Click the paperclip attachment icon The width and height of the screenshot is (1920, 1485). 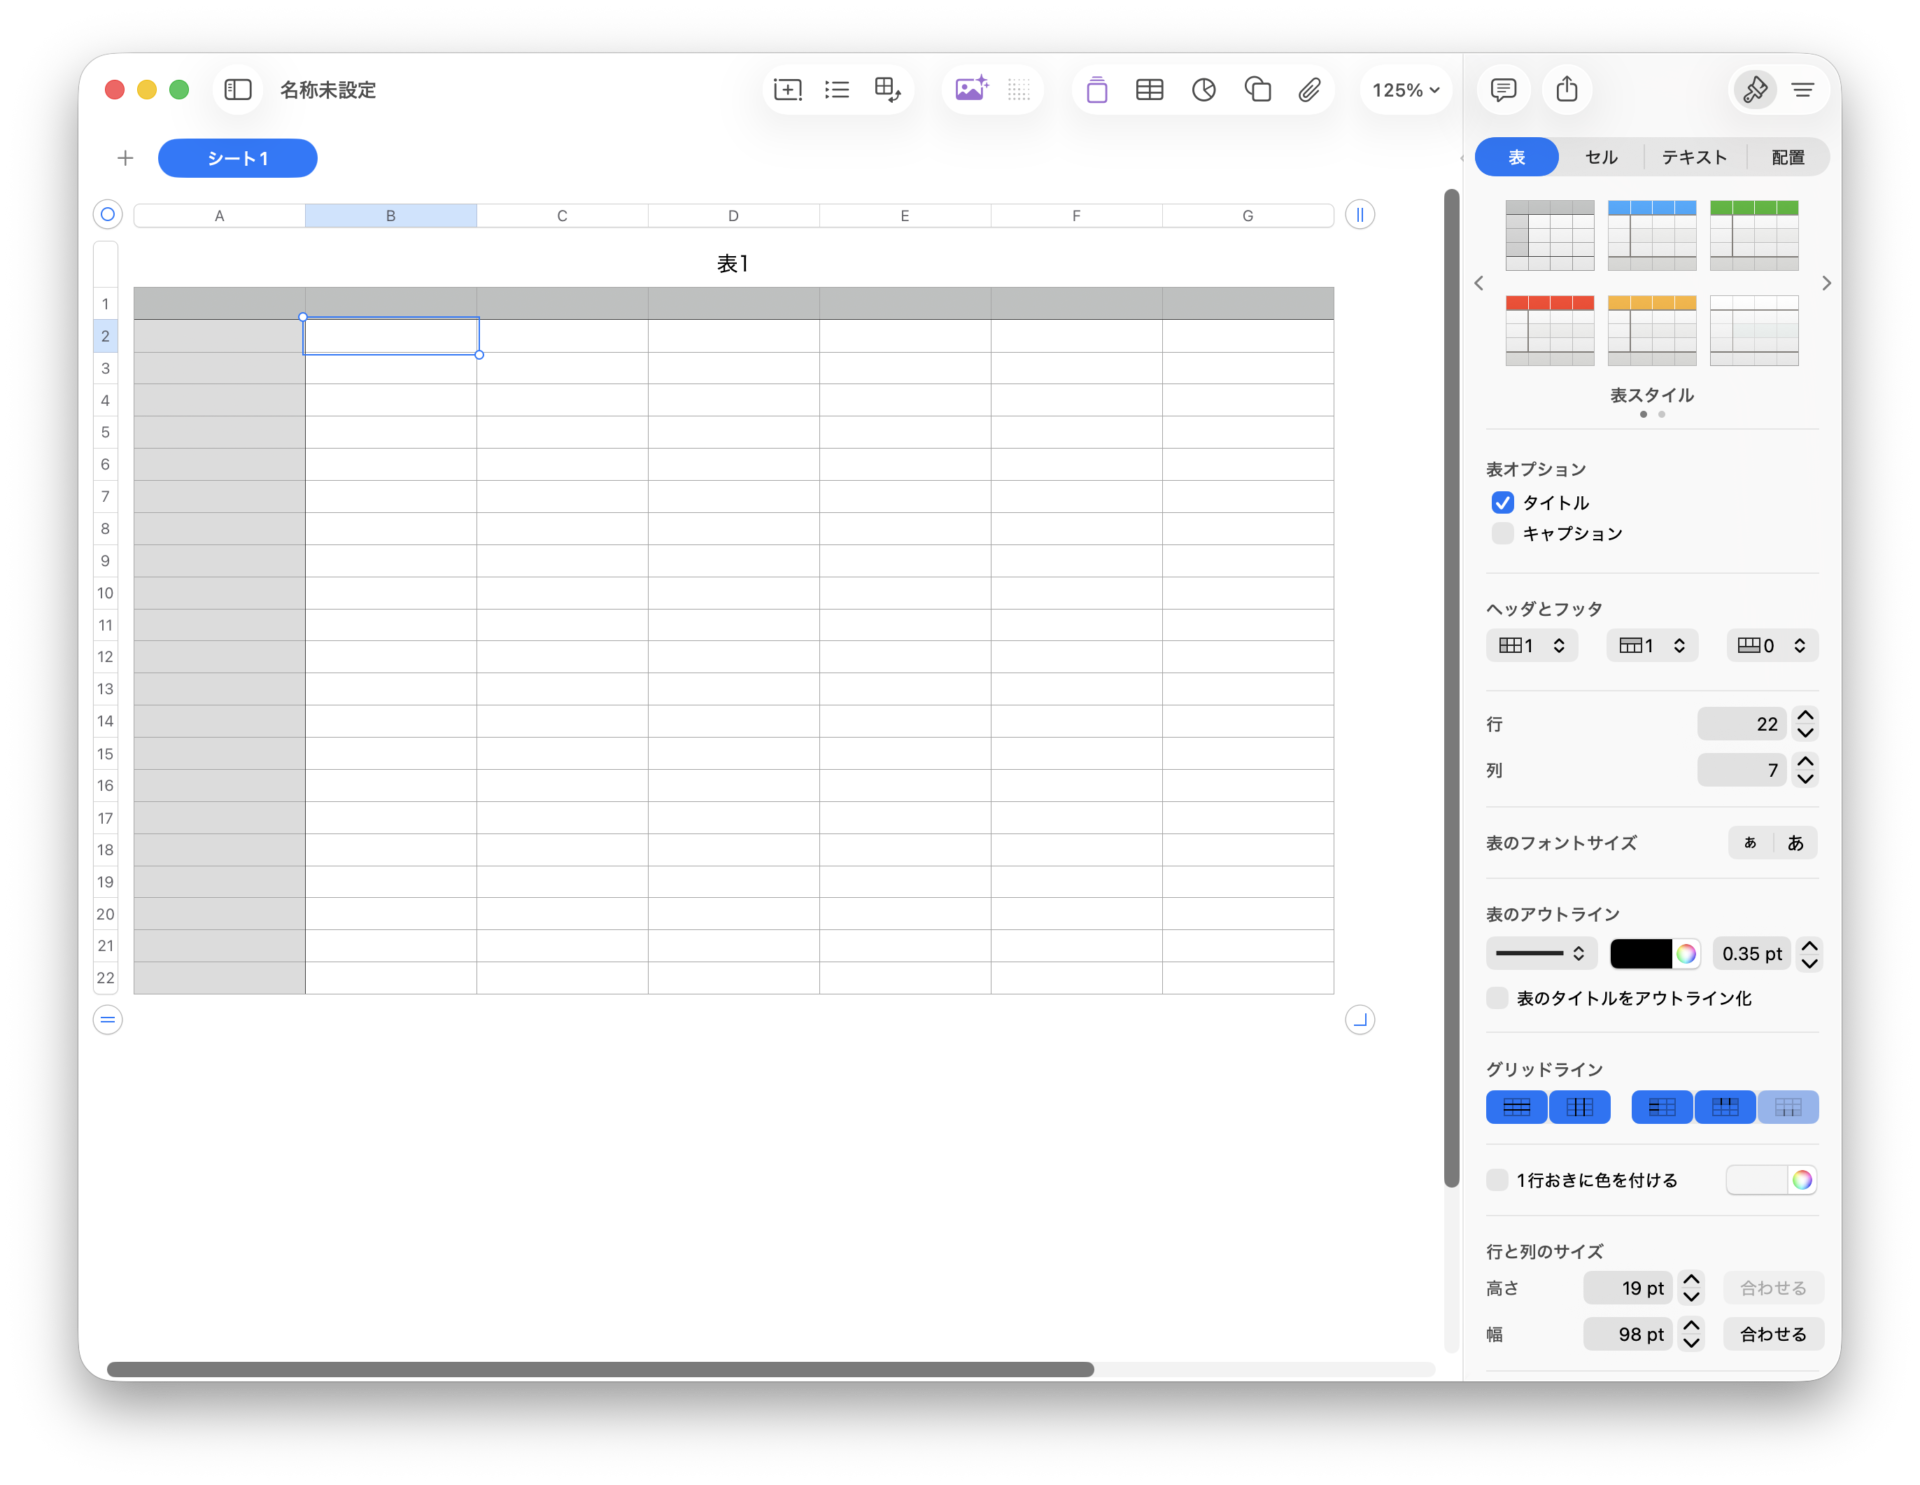(x=1309, y=90)
